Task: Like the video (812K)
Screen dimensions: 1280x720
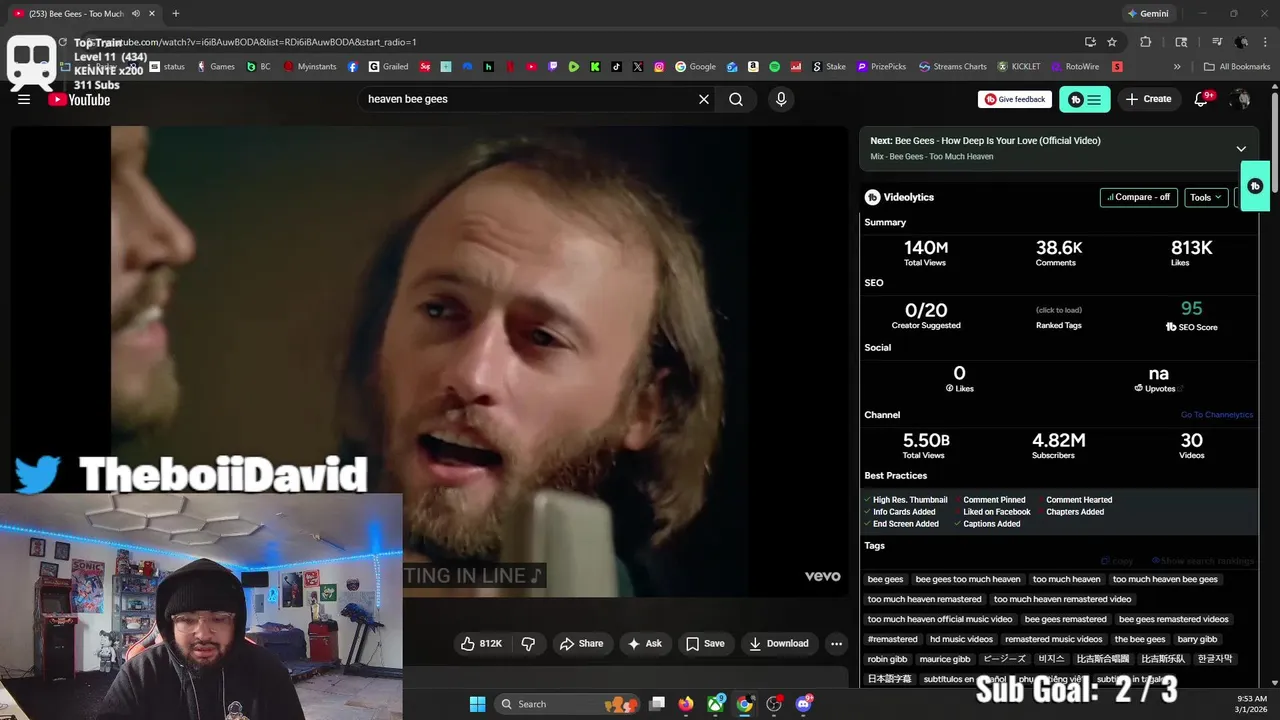Action: point(481,644)
